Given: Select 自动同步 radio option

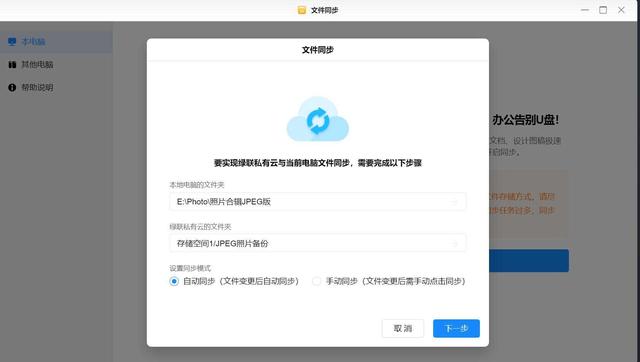Looking at the screenshot, I should tap(174, 281).
